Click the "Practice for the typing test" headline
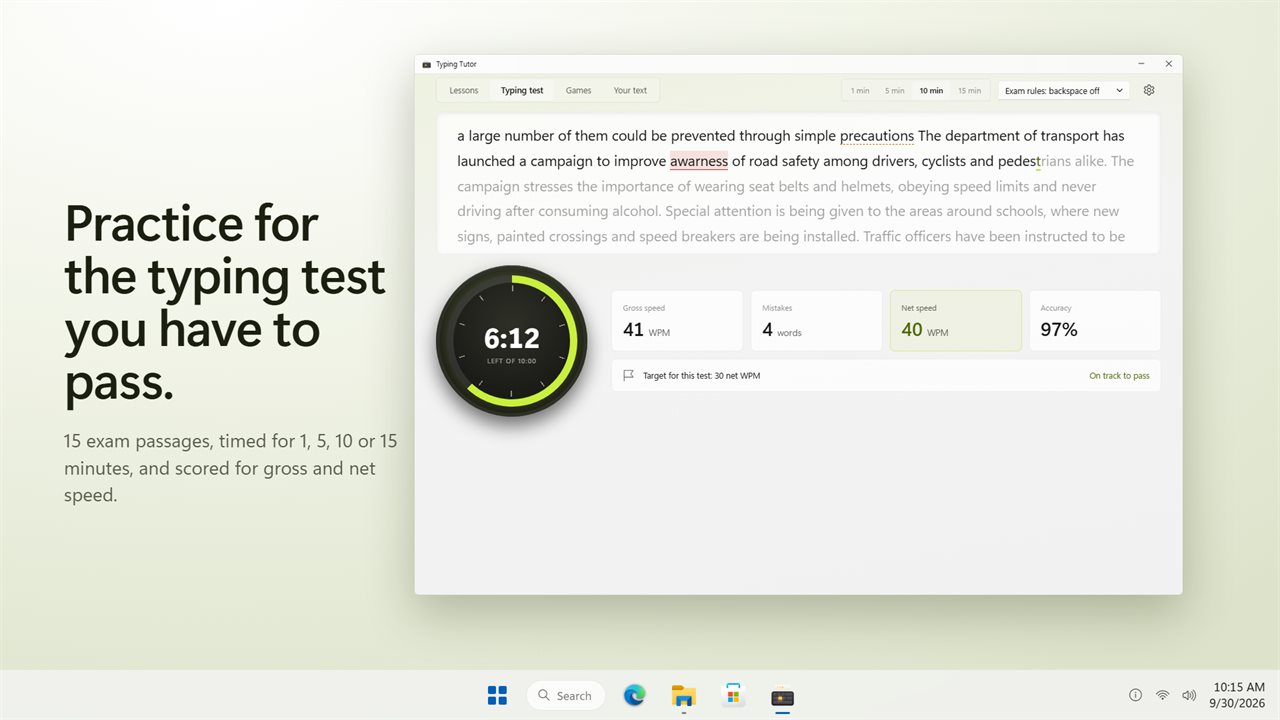 point(225,303)
